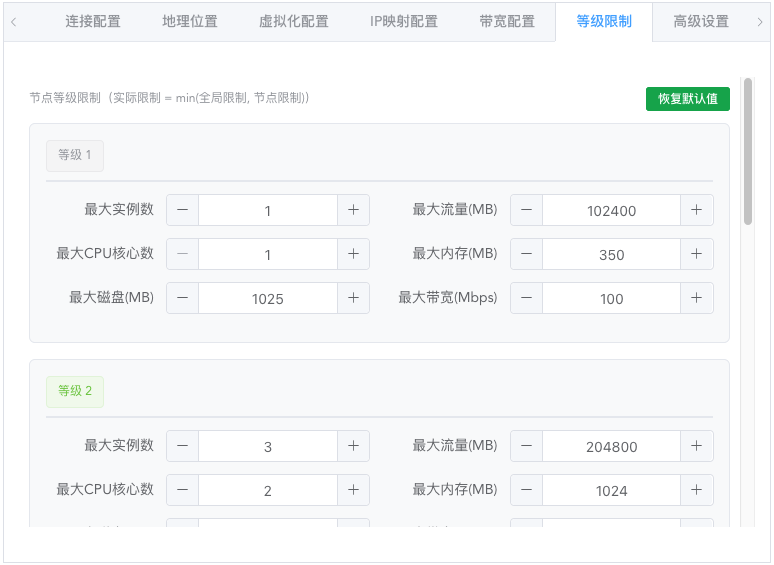Increase 等级 1 最大带宽(Mbps) value
This screenshot has height=565, width=774.
(697, 298)
